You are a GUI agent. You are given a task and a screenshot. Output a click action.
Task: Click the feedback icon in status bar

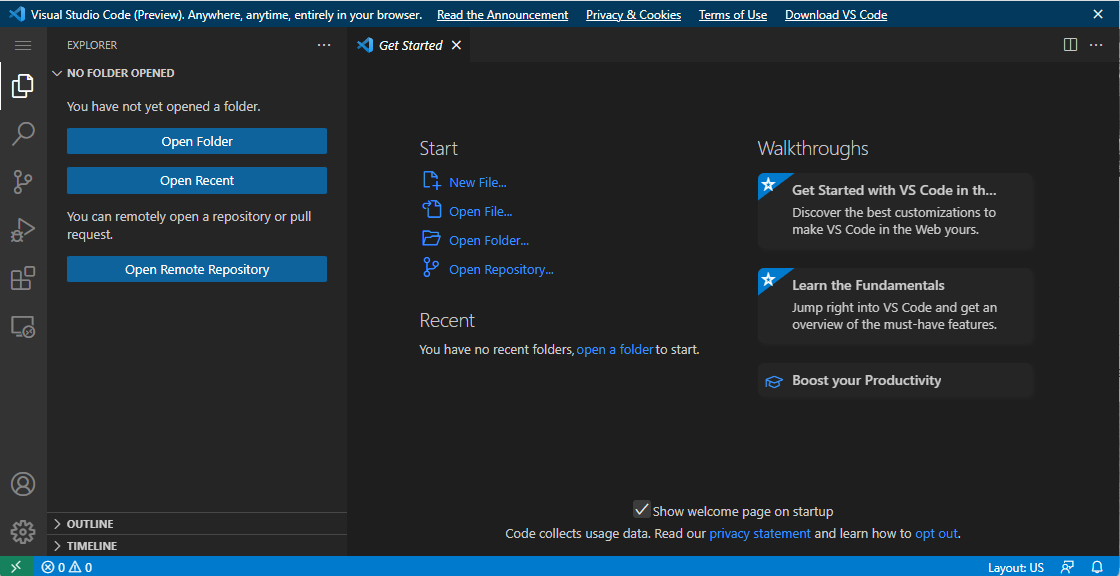click(x=1067, y=567)
